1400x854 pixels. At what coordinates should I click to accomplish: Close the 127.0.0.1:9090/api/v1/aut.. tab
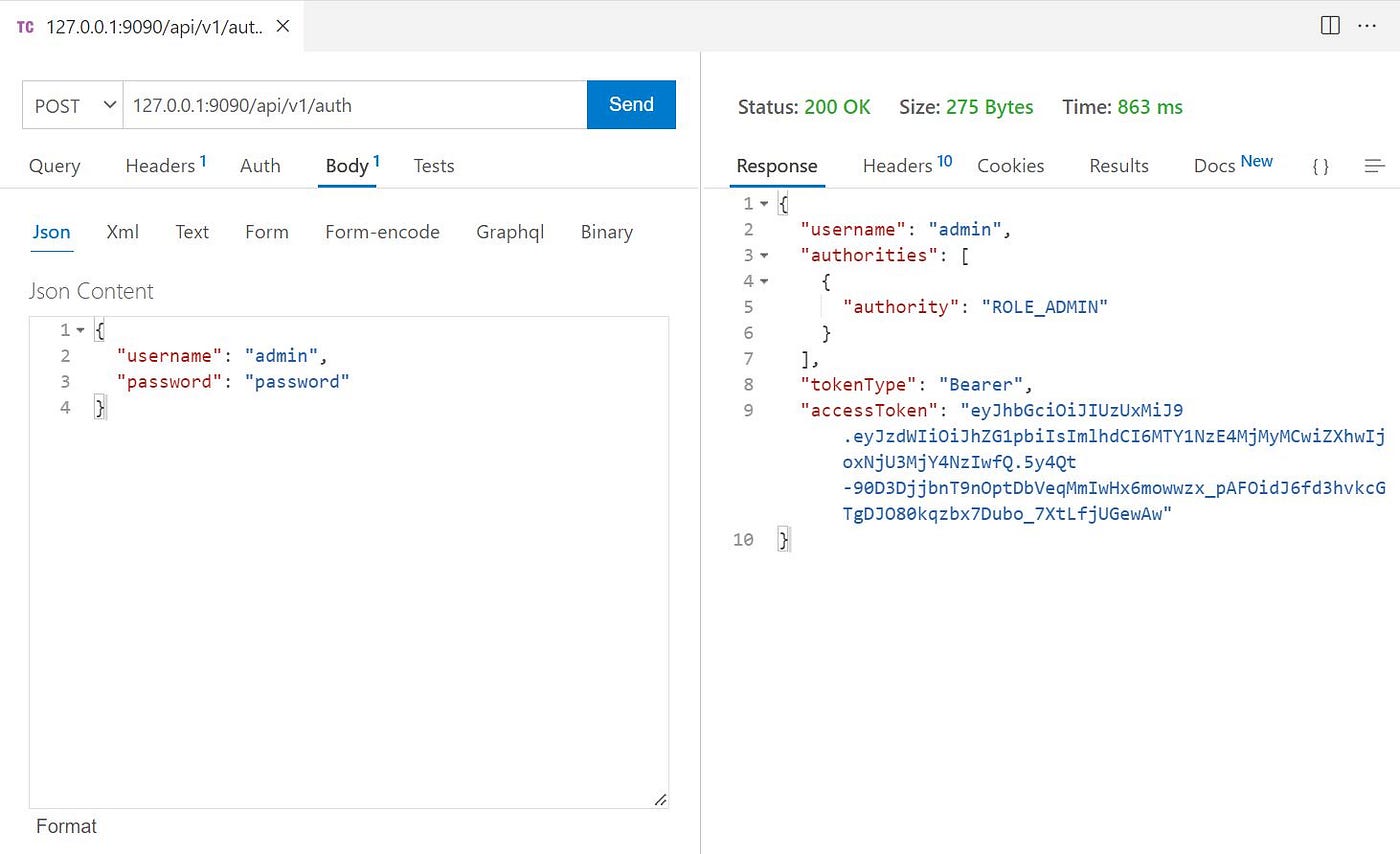pos(283,26)
